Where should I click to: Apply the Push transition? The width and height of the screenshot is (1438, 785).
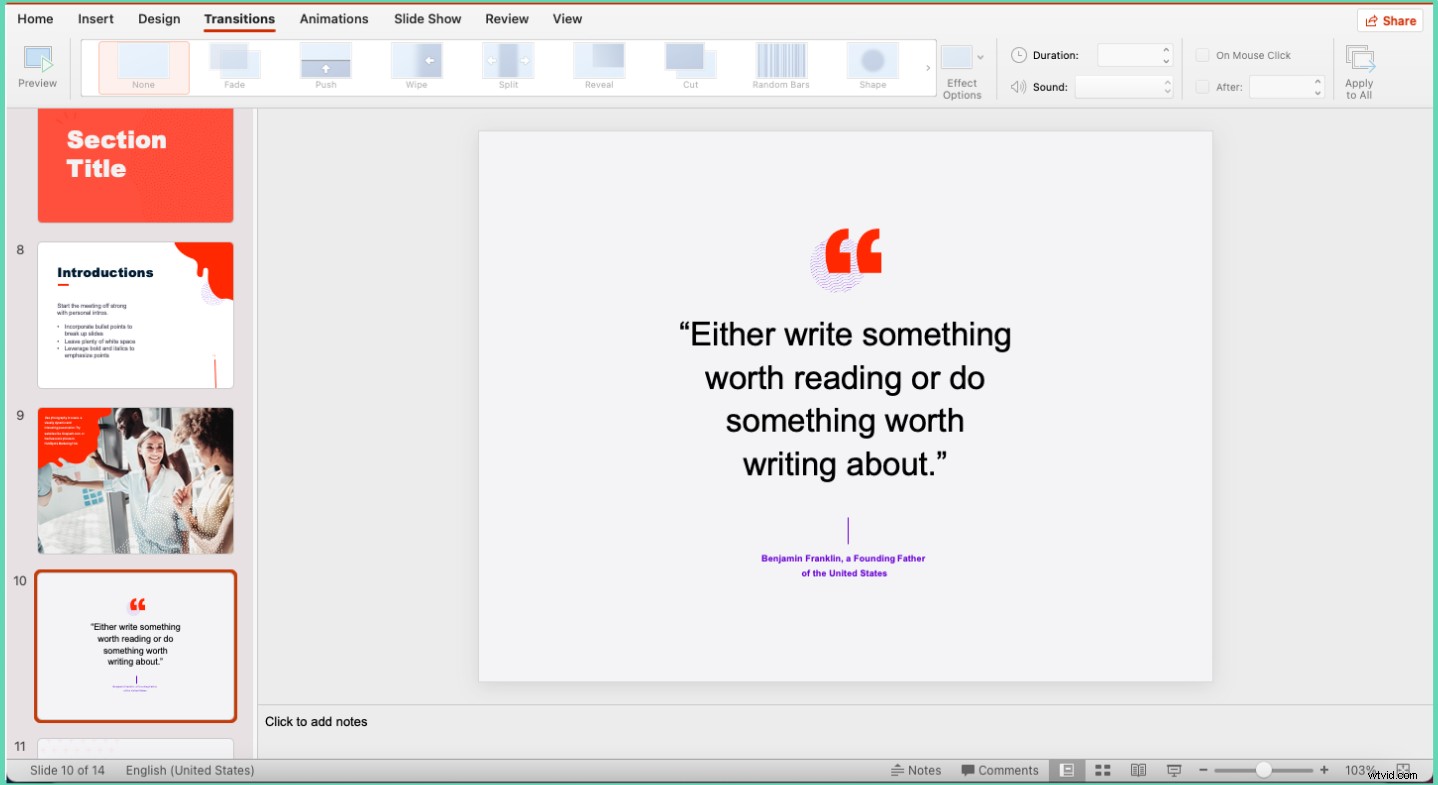tap(325, 63)
